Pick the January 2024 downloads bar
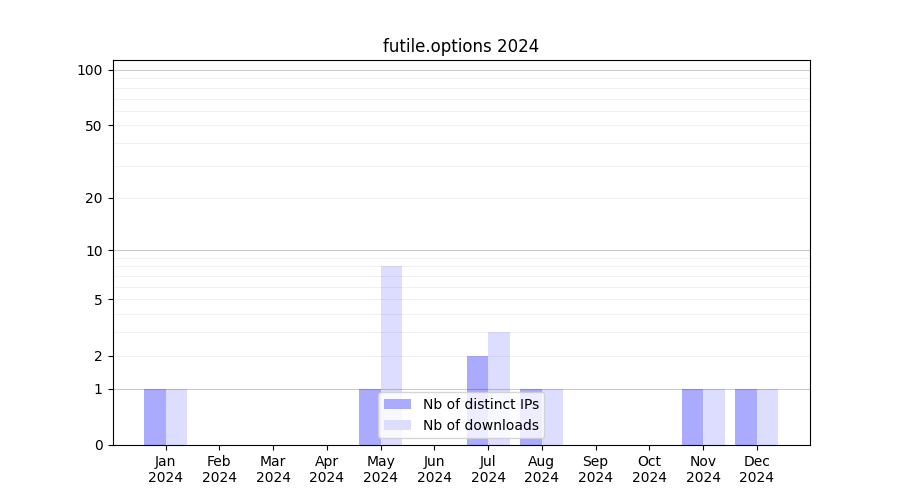 (x=176, y=416)
